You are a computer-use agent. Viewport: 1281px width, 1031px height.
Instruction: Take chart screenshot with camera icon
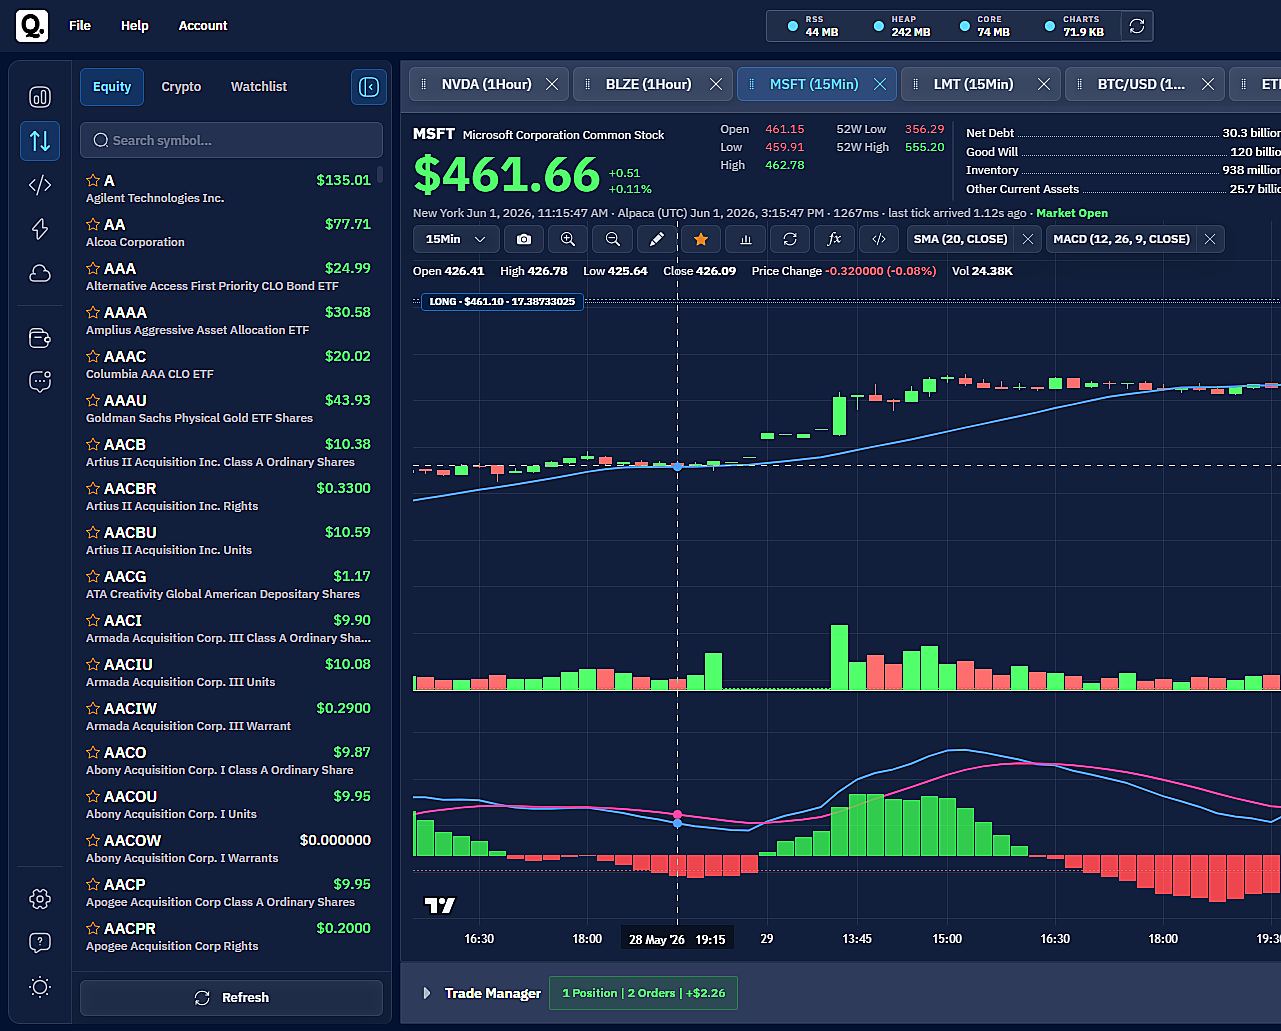(524, 239)
